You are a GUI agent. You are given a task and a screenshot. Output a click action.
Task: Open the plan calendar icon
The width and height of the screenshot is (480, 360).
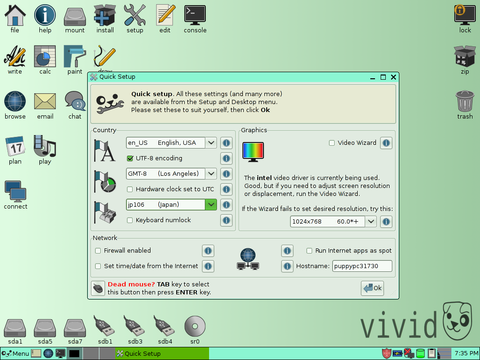15,150
